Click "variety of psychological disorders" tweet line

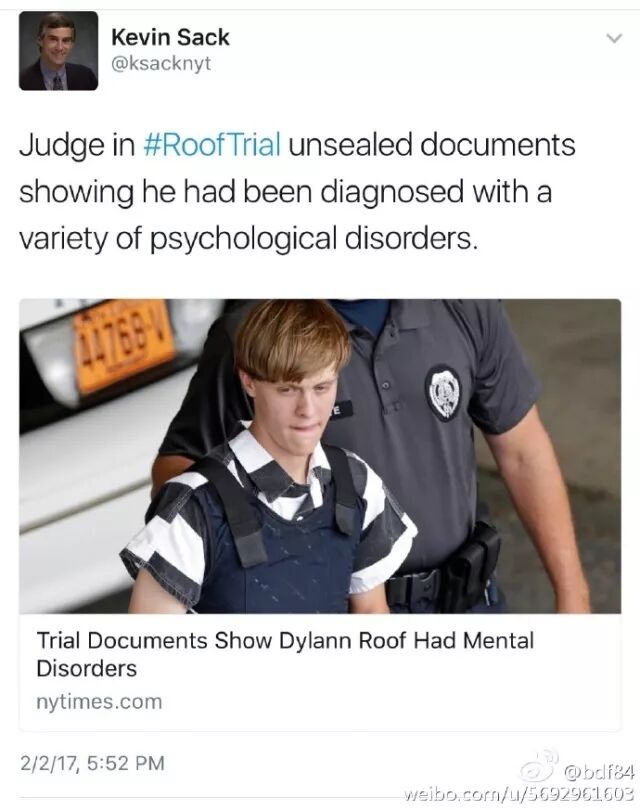tap(248, 239)
